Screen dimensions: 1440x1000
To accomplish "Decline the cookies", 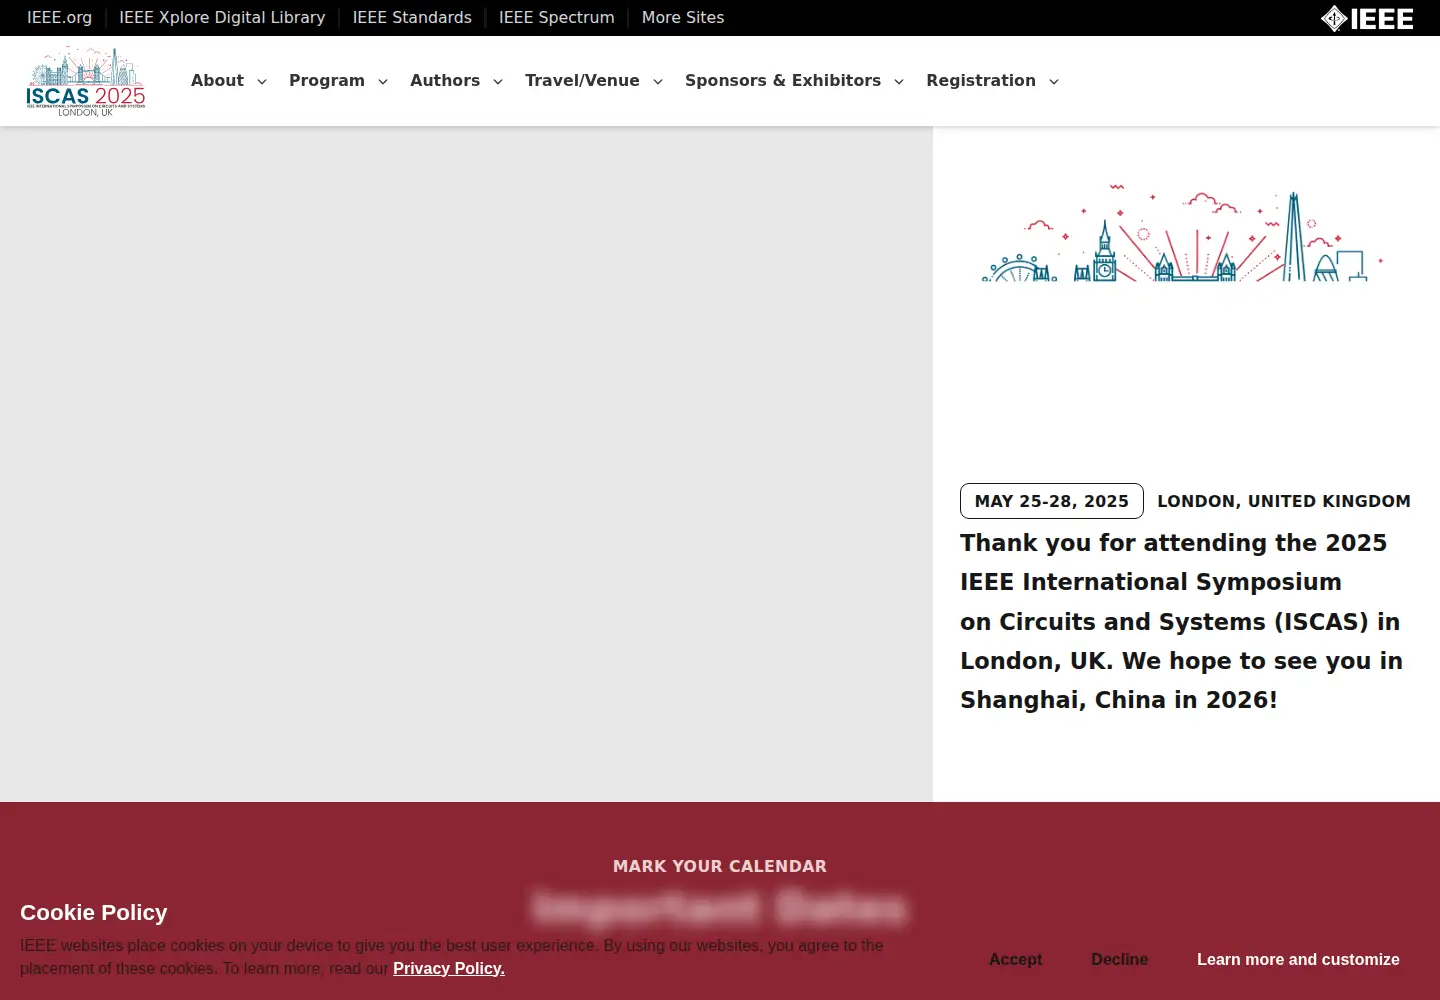I will click(x=1120, y=959).
